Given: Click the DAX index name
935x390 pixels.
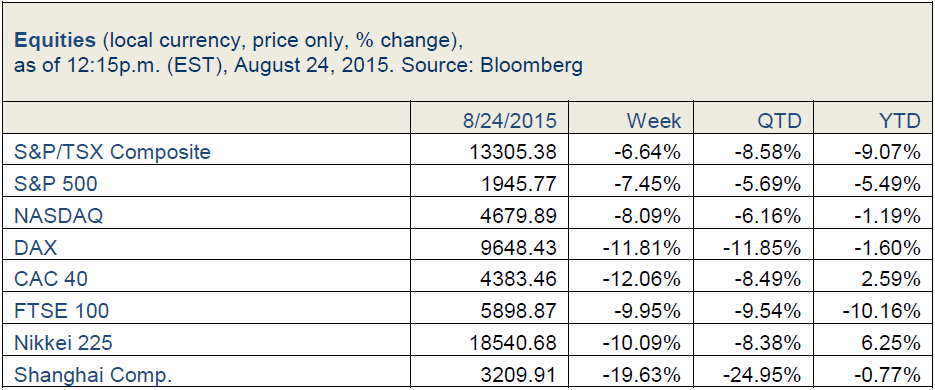Looking at the screenshot, I should coord(35,247).
